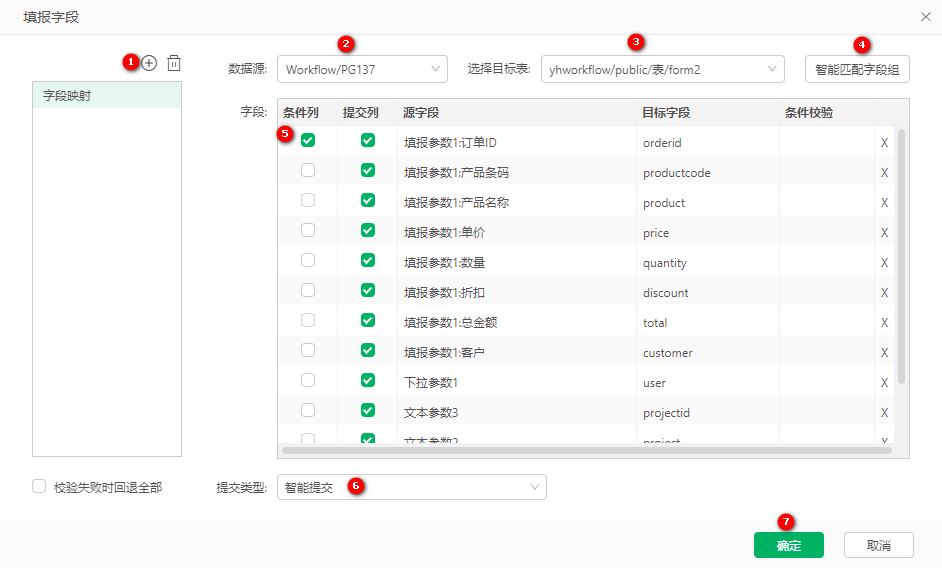Image resolution: width=942 pixels, height=568 pixels.
Task: Check 条件列 for 客户 row
Action: point(308,350)
